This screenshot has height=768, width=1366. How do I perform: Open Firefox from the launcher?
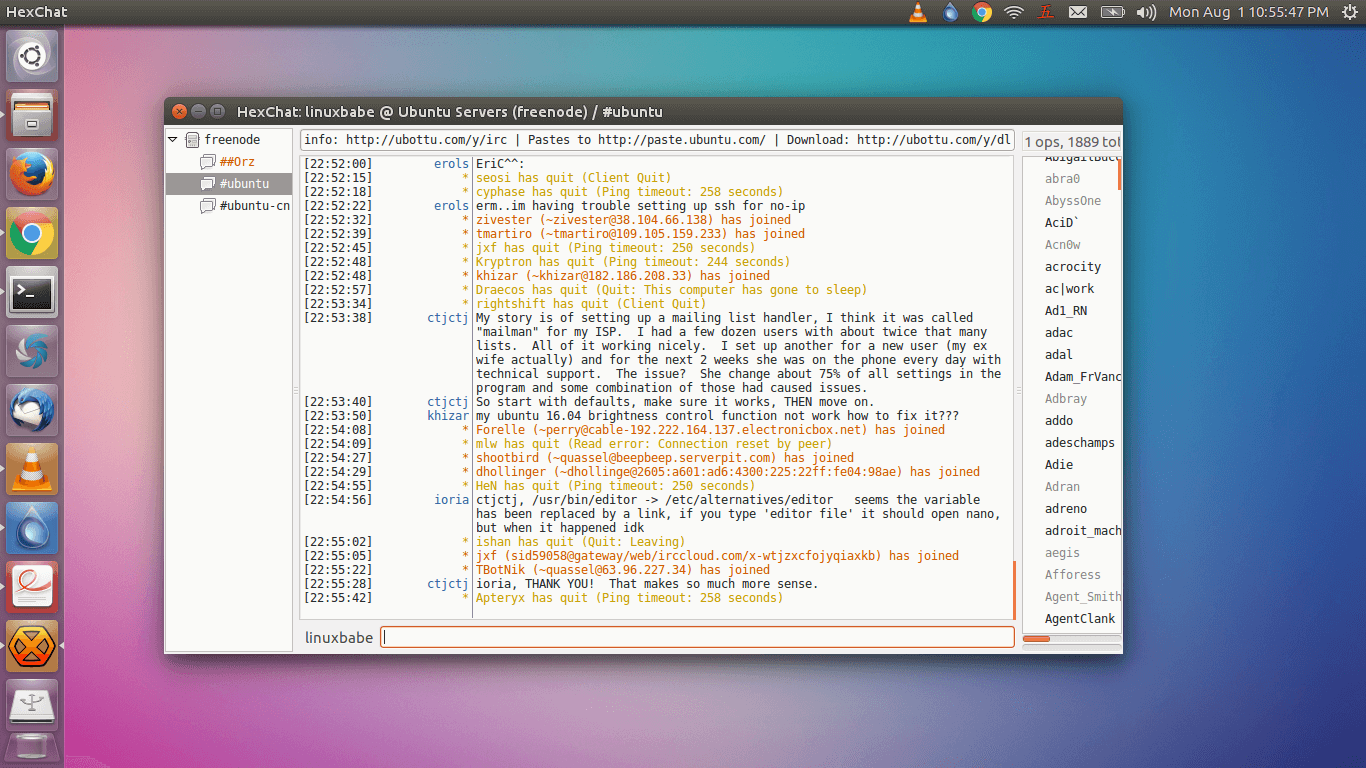[x=32, y=174]
